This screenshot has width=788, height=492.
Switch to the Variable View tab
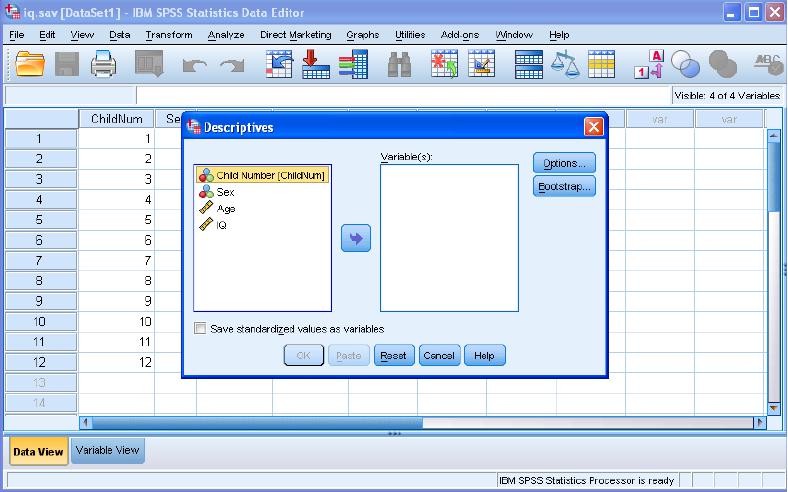pyautogui.click(x=108, y=450)
